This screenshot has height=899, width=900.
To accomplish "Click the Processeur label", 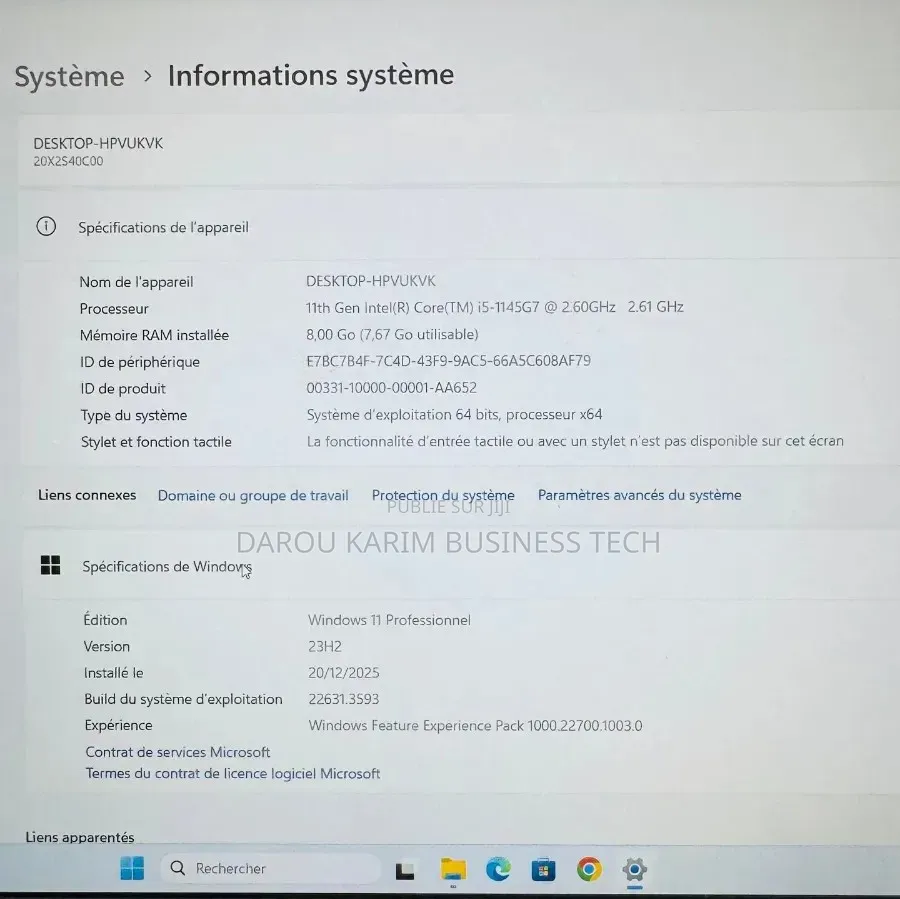I will [x=114, y=309].
